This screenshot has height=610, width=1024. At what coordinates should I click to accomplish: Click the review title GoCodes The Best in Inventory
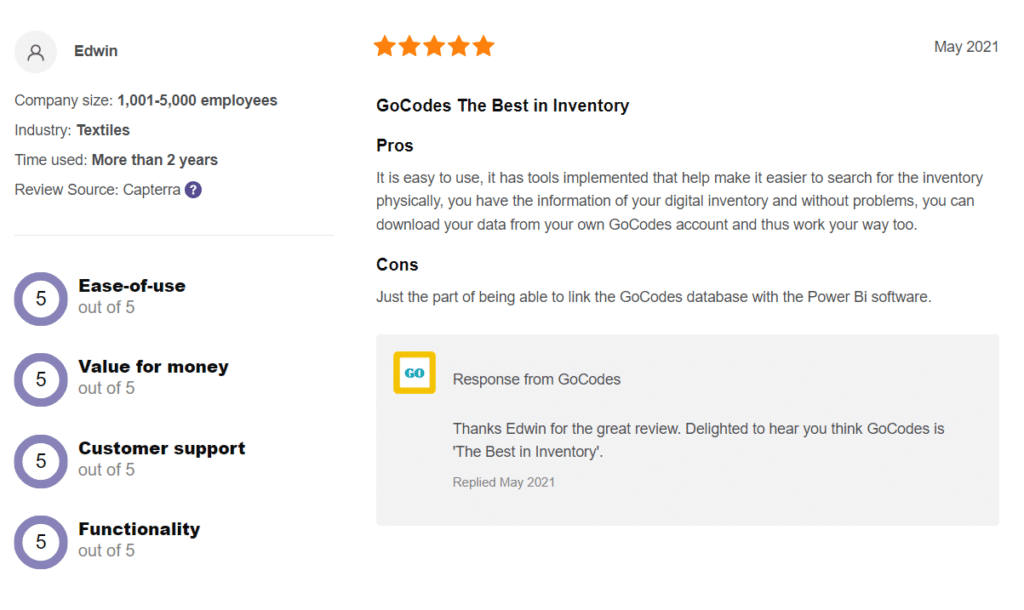pyautogui.click(x=502, y=106)
